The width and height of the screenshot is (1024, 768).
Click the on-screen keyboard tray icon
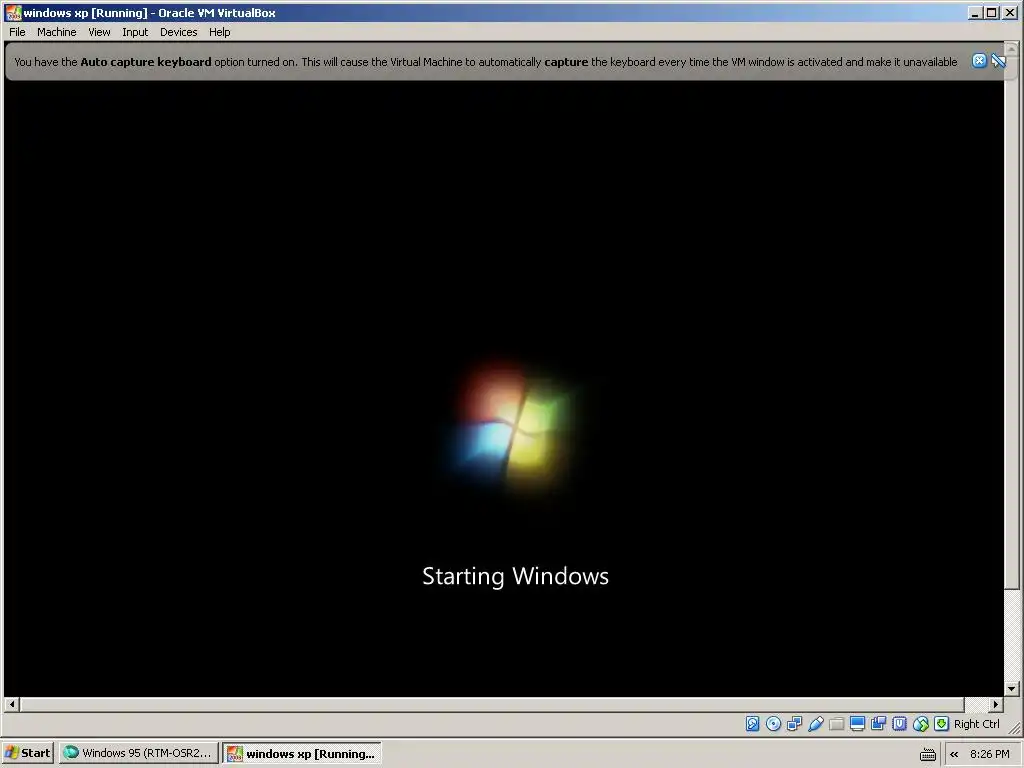[x=927, y=754]
